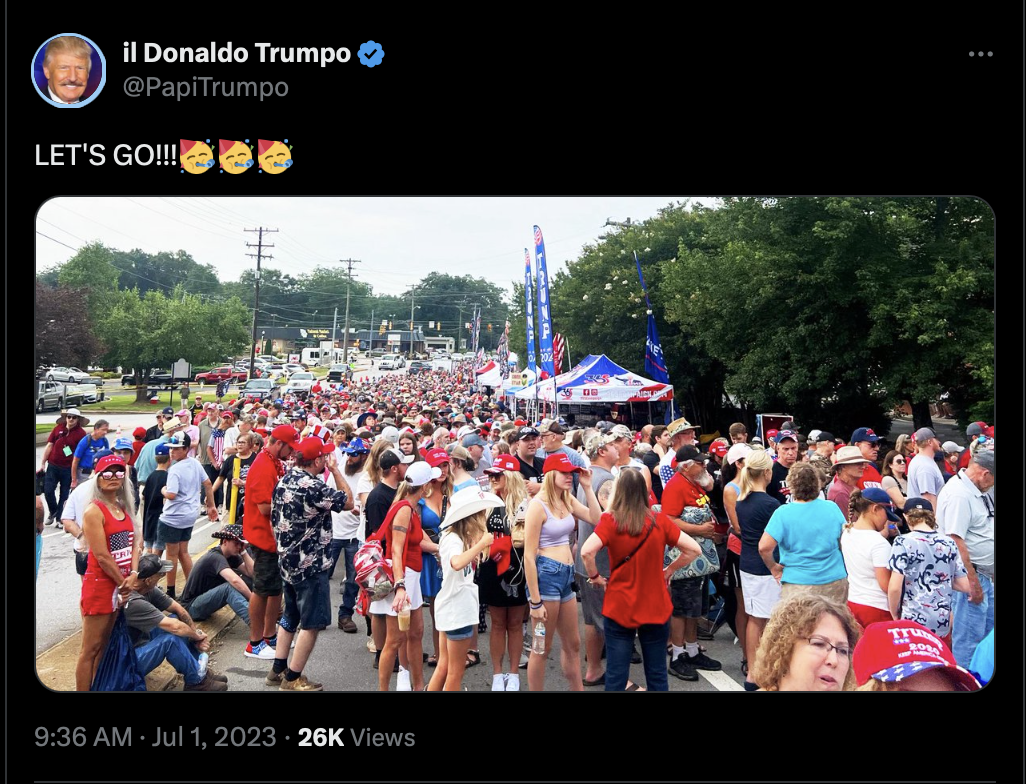The width and height of the screenshot is (1026, 784).
Task: Click the tall wooden utility pole in photo
Action: [x=257, y=301]
